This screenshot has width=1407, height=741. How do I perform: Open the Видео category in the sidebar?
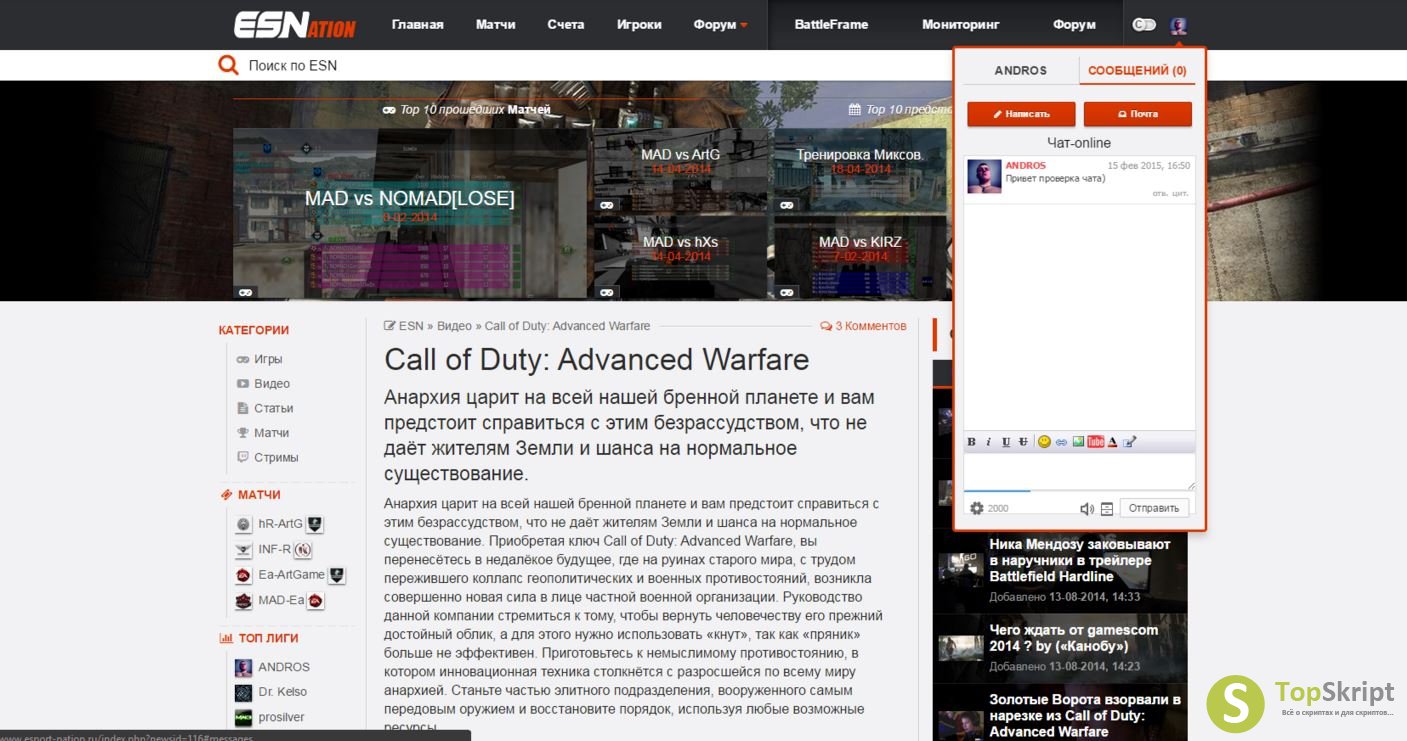click(272, 384)
